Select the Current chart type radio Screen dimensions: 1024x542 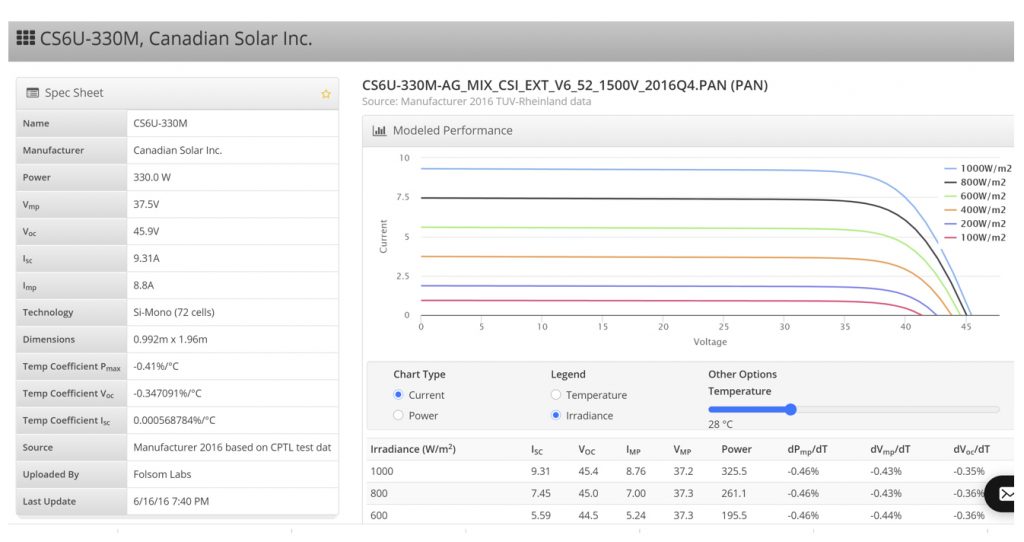tap(398, 394)
